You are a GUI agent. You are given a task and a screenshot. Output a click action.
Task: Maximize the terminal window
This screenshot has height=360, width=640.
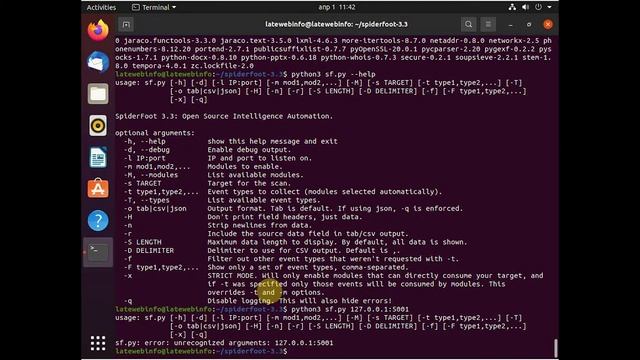pos(529,24)
